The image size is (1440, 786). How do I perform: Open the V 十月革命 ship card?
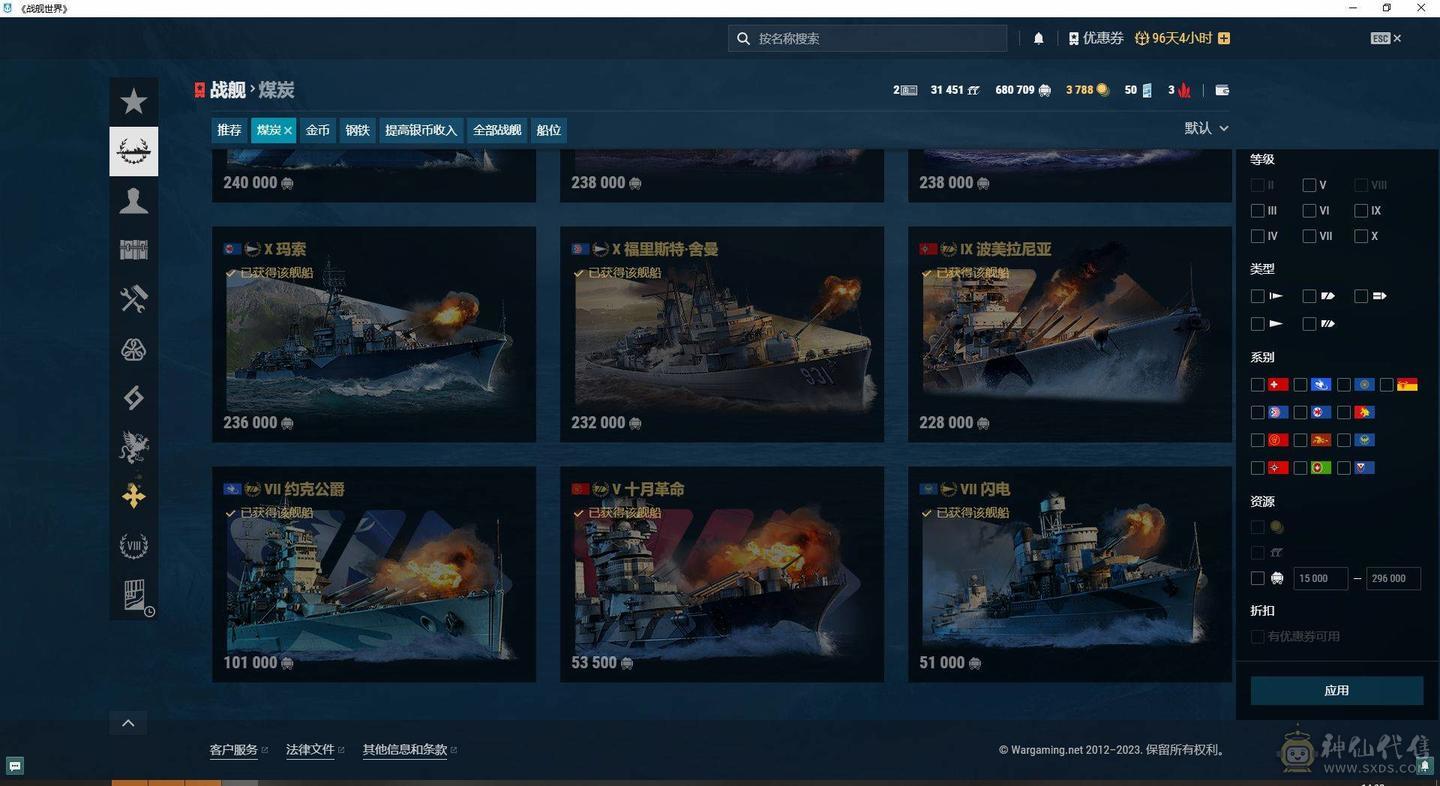[722, 574]
